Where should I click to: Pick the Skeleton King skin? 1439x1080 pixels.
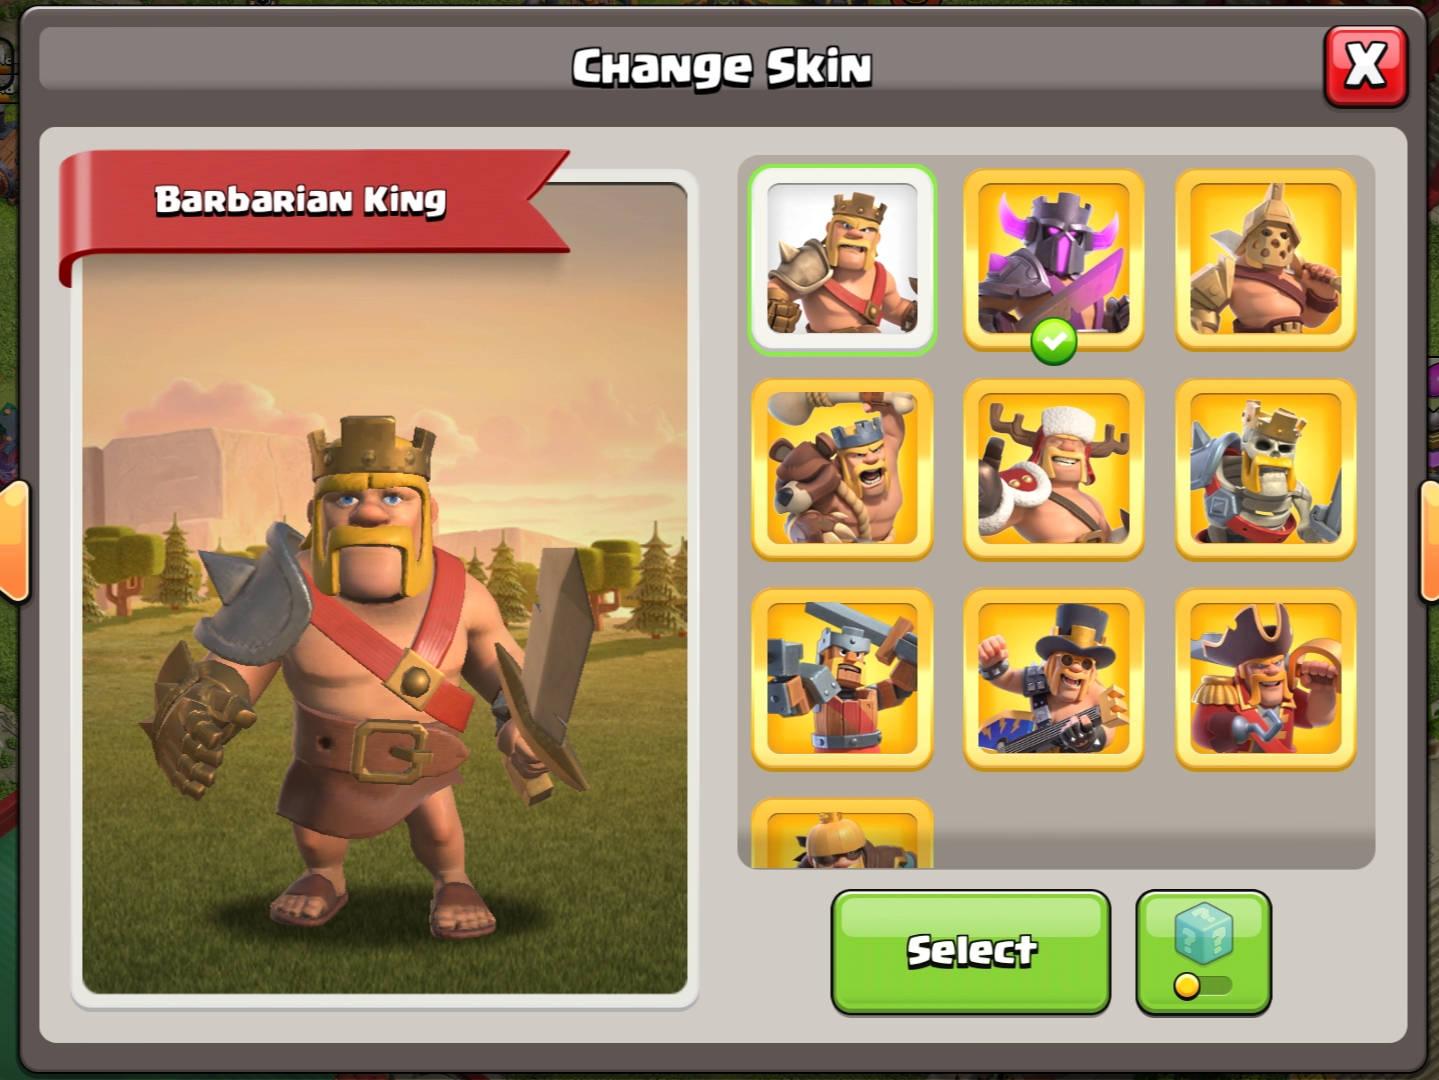click(x=1266, y=469)
